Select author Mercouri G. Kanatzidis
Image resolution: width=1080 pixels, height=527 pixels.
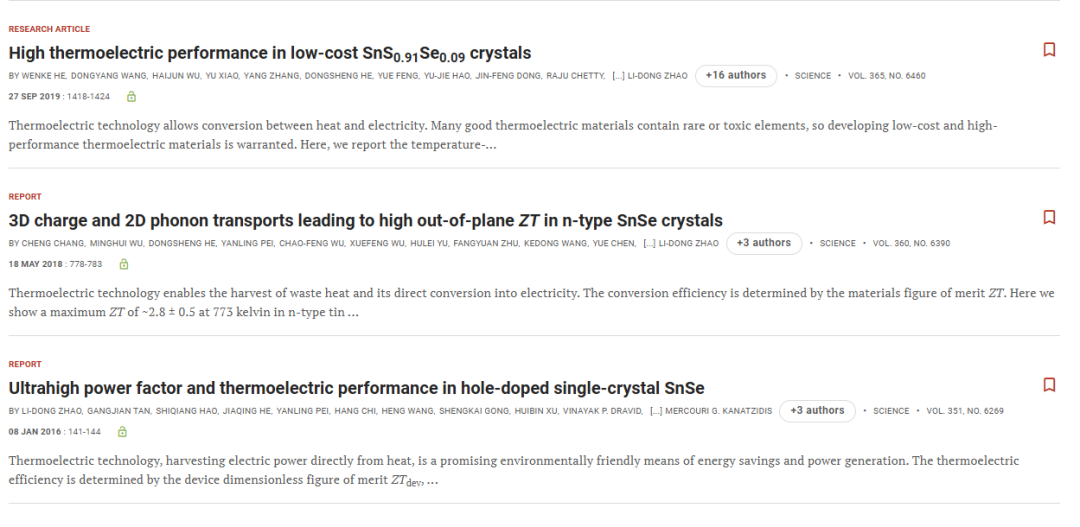(718, 411)
